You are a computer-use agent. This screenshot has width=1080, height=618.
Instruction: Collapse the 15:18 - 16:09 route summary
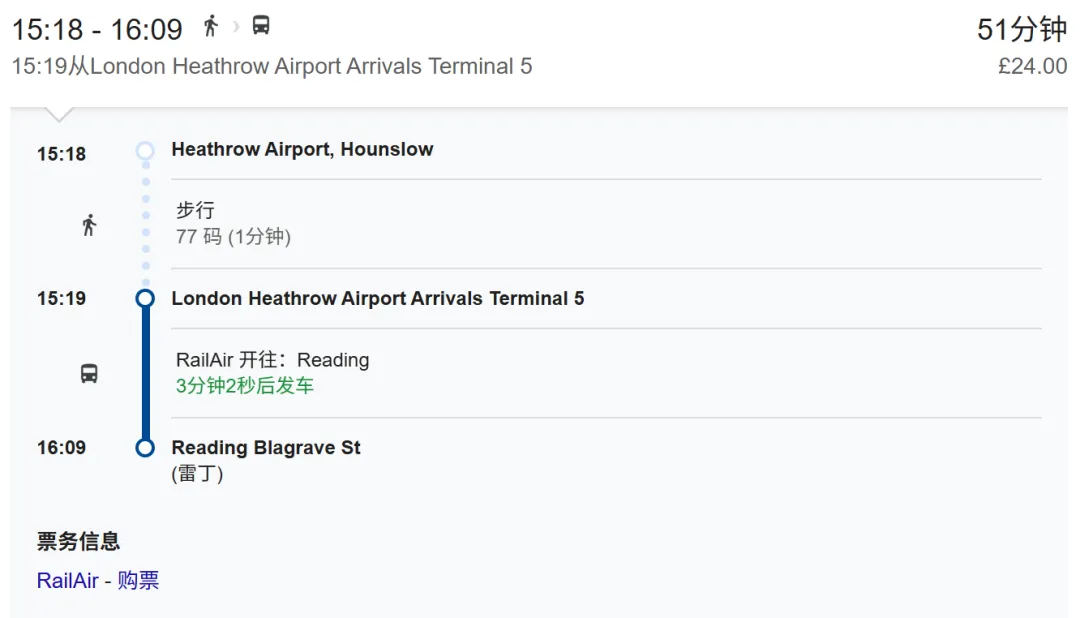pyautogui.click(x=97, y=30)
